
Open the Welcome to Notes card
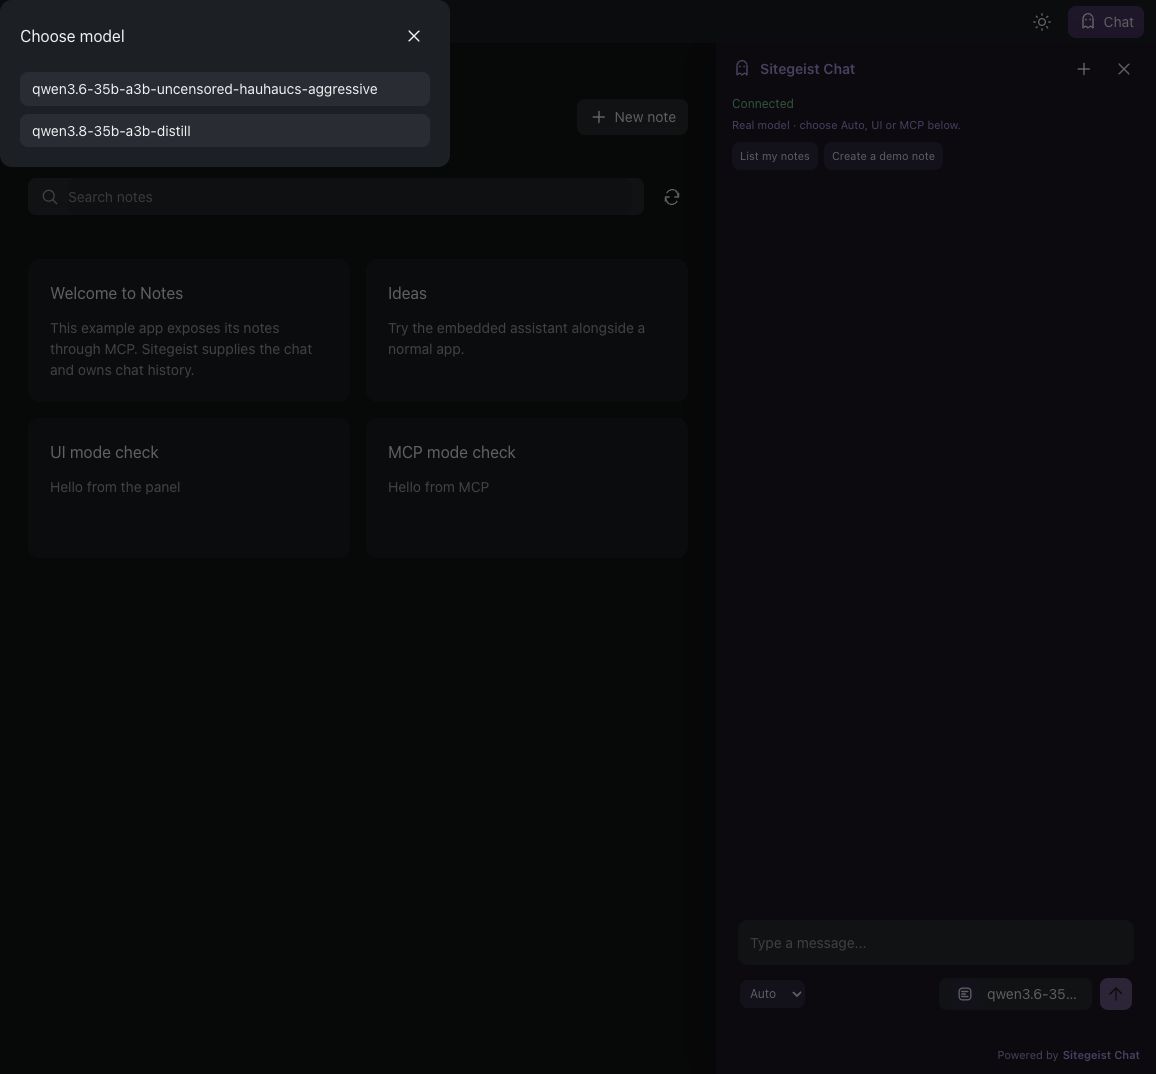click(189, 330)
